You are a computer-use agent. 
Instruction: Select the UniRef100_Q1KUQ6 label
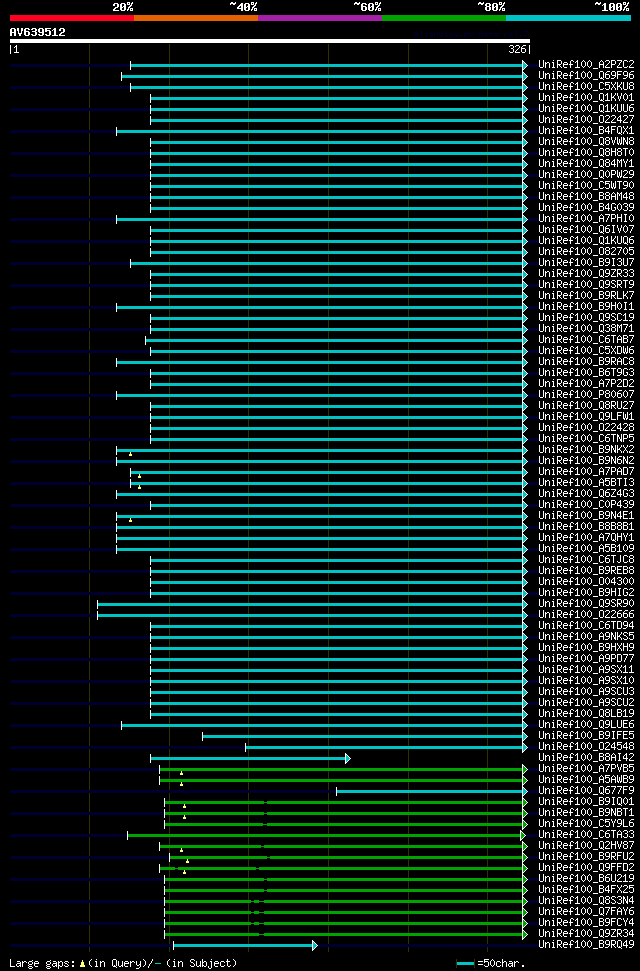coord(586,240)
